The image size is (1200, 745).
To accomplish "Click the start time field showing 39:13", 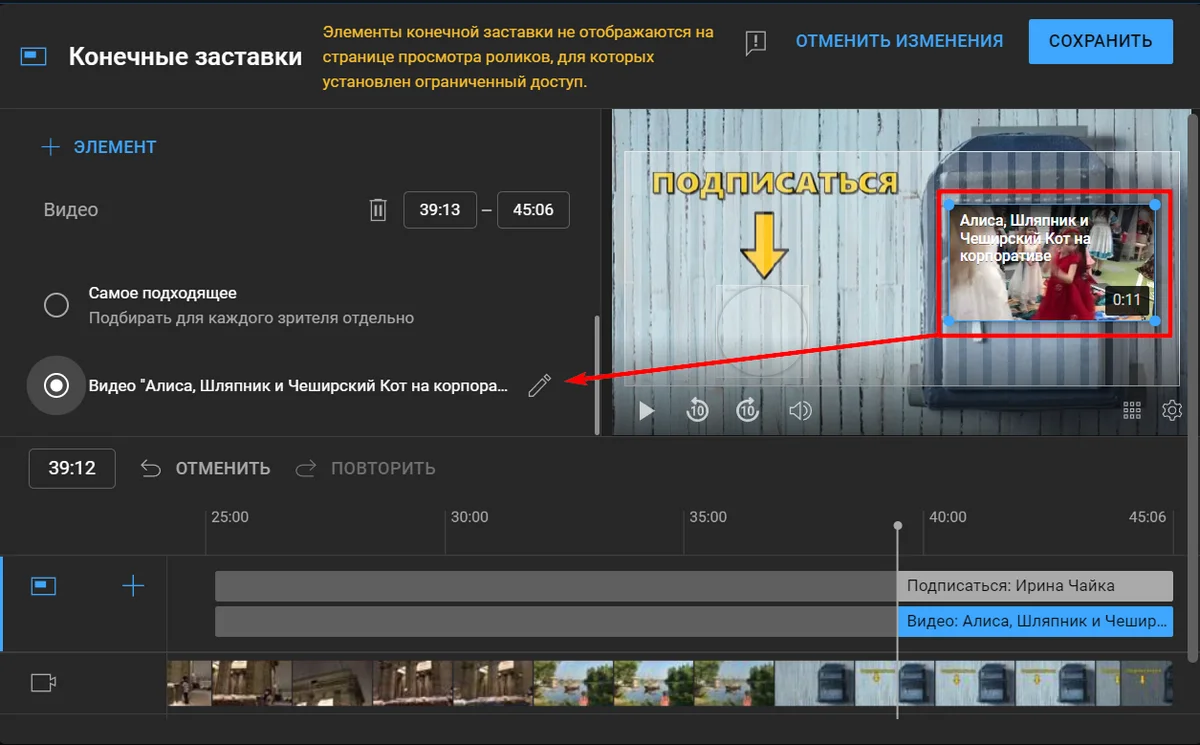I will point(440,210).
